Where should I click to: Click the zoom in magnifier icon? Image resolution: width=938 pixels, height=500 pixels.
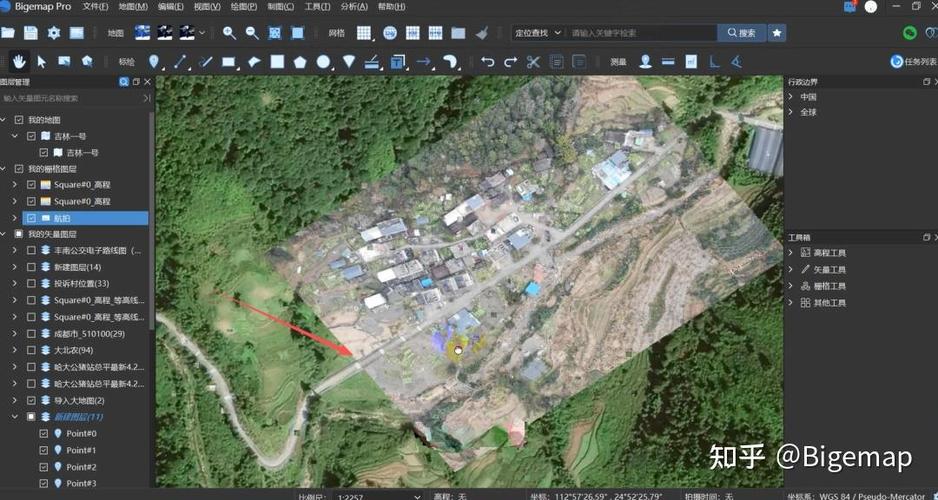229,33
